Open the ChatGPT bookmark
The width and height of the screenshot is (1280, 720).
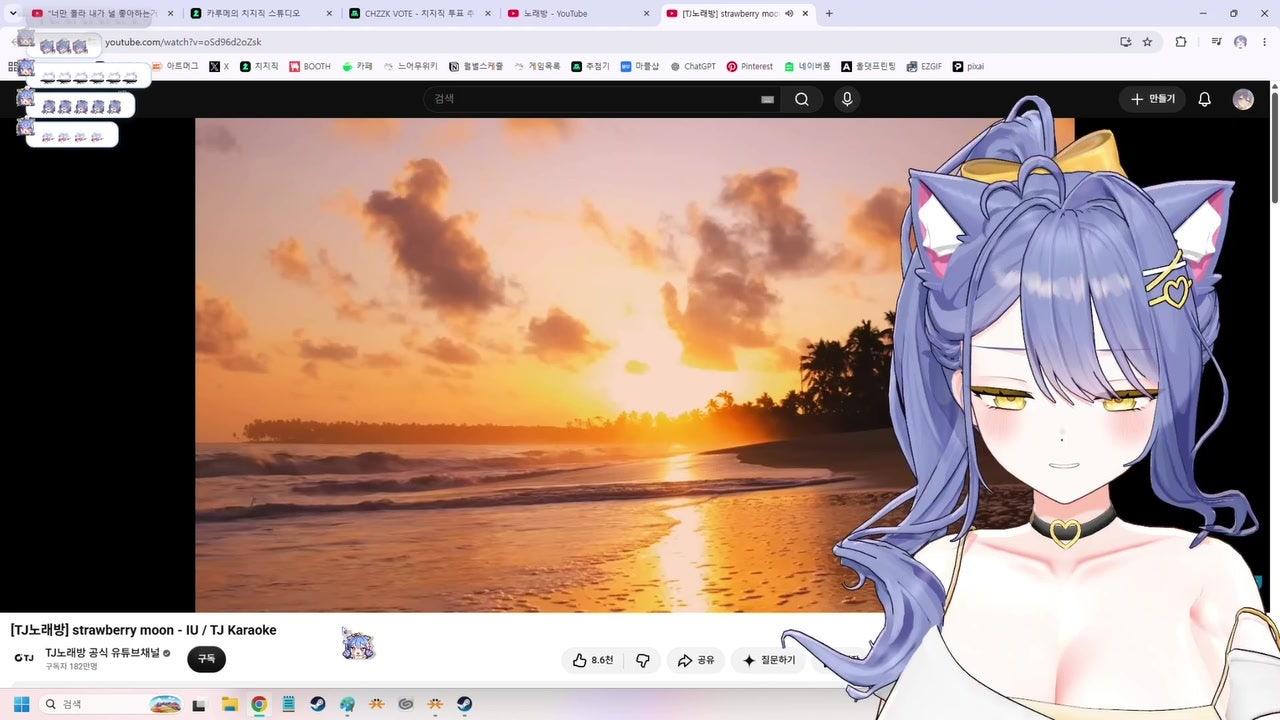tap(693, 66)
